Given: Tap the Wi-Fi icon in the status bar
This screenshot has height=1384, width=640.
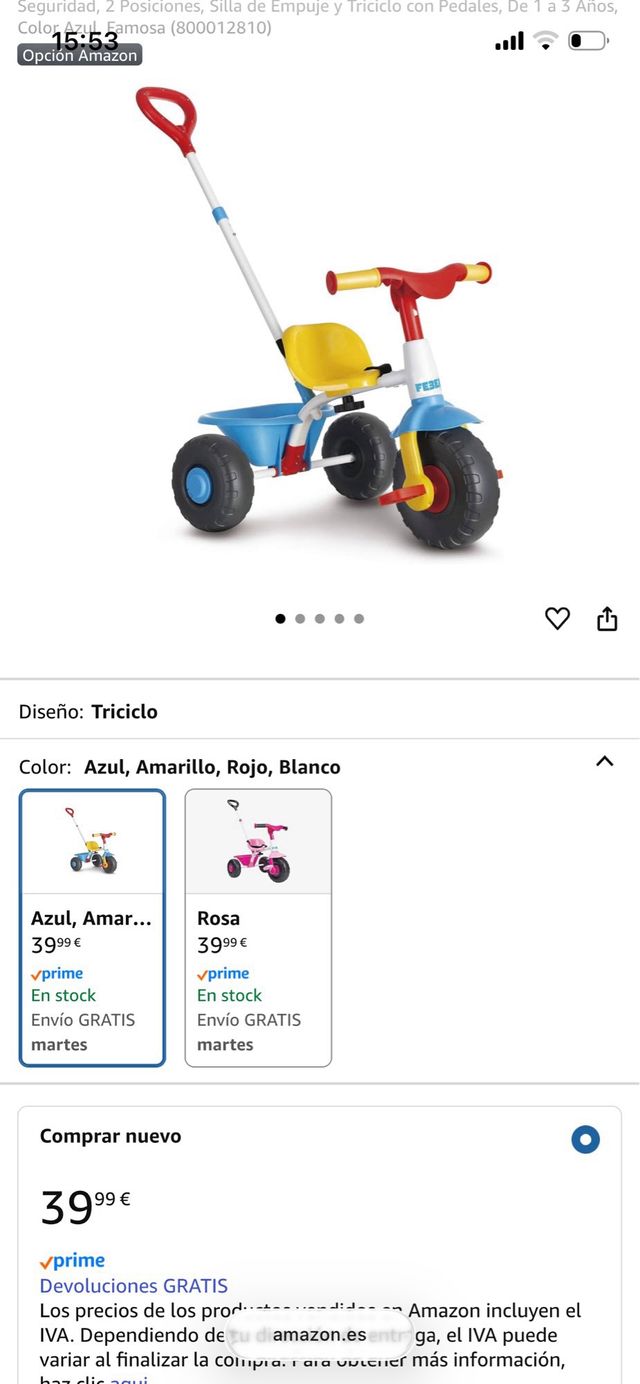Looking at the screenshot, I should (x=546, y=42).
